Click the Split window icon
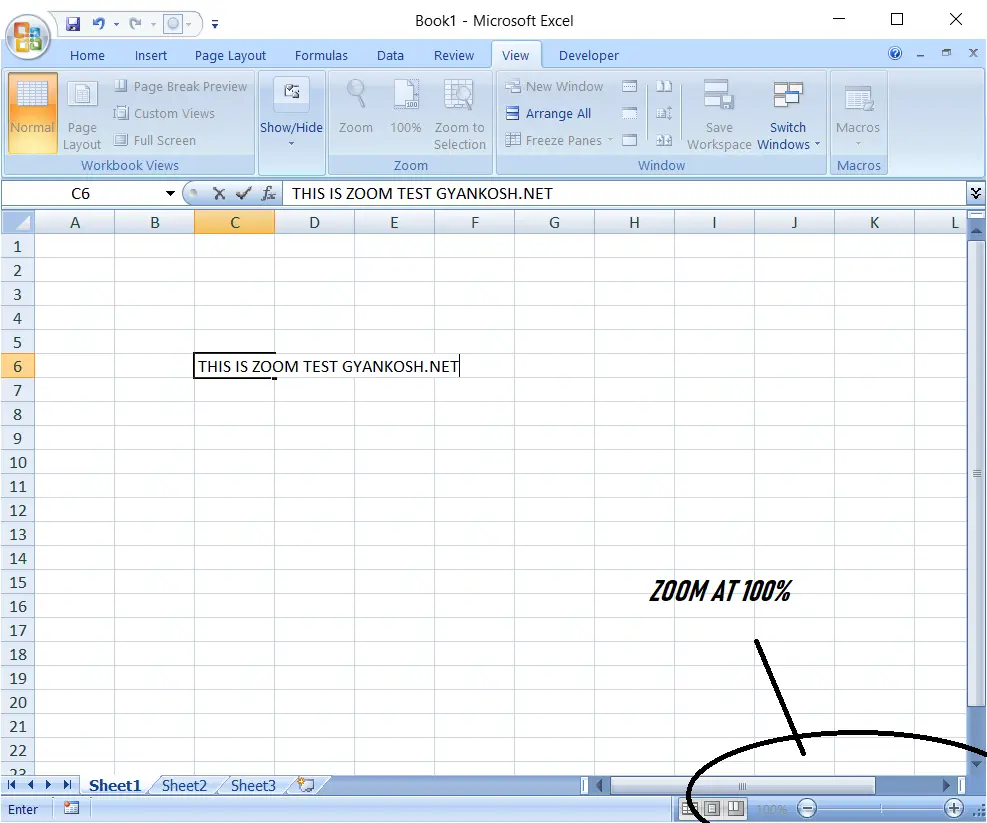The height and width of the screenshot is (823, 987). 629,86
